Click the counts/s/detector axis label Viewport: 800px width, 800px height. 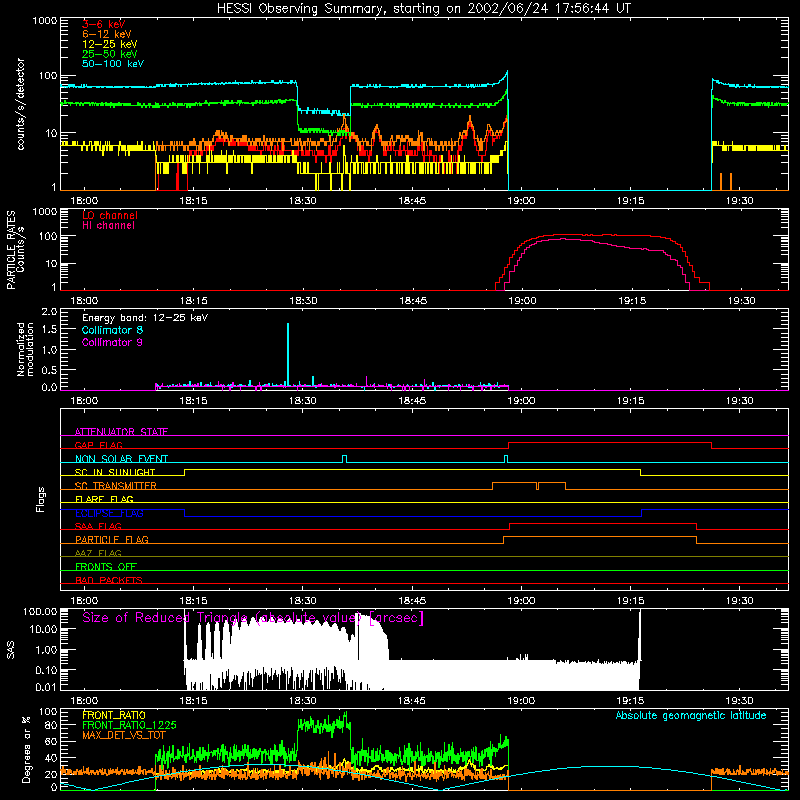pyautogui.click(x=21, y=104)
